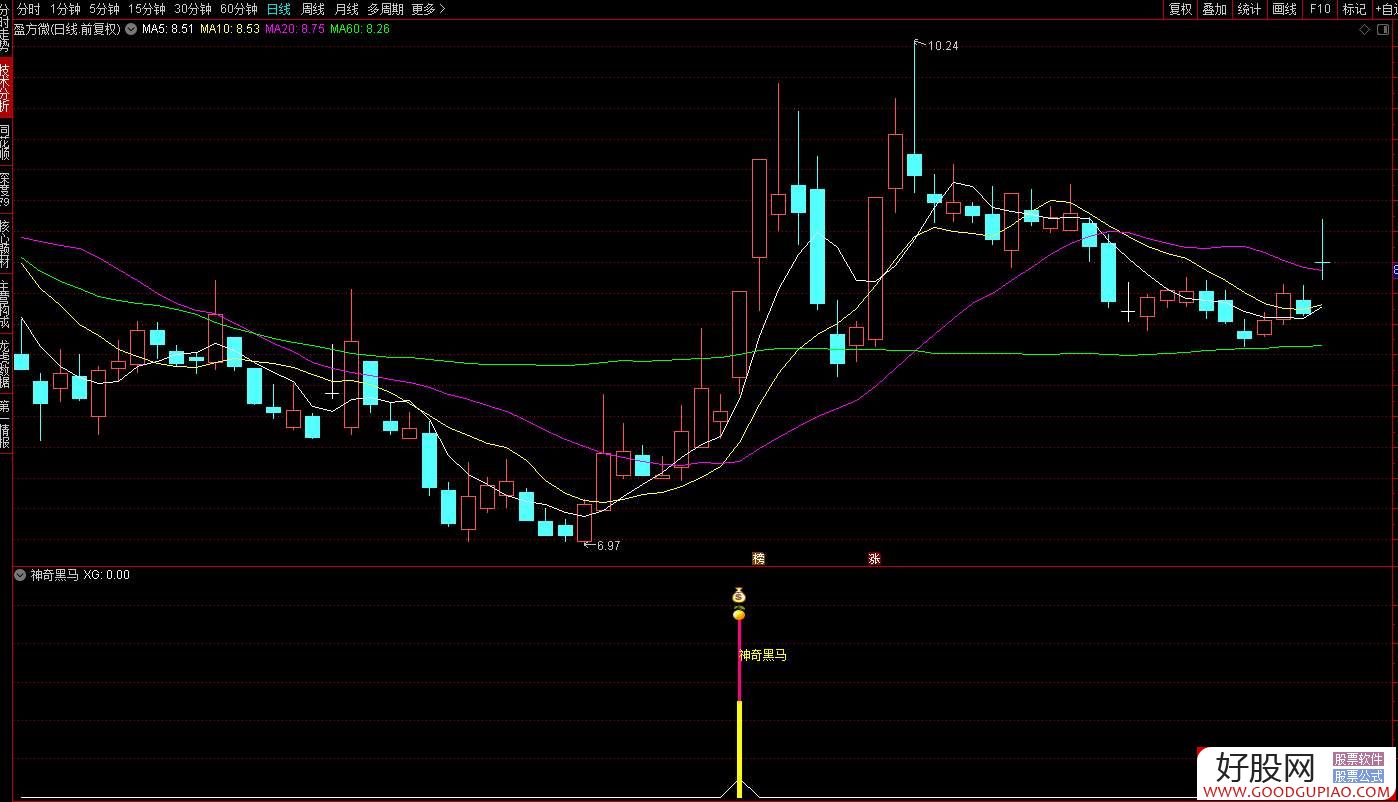
Task: Click the 10.24 high price label
Action: tap(943, 46)
